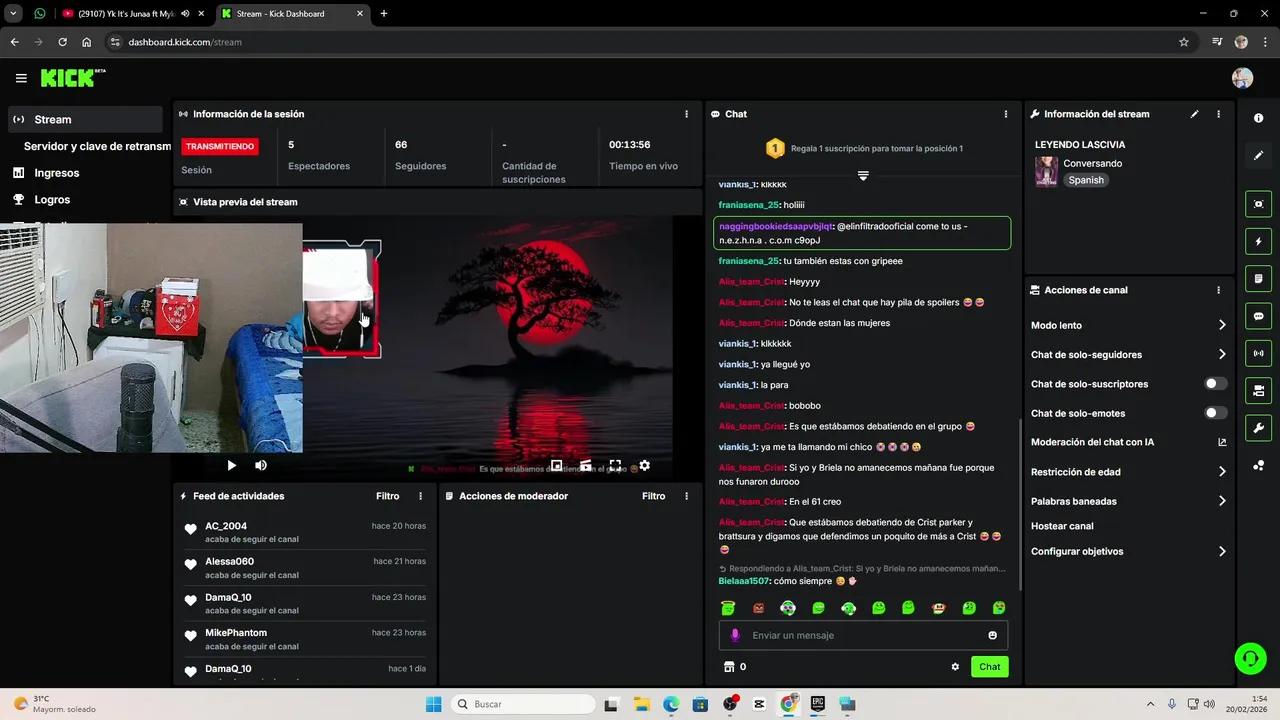Open Acciones de canal three-dot menu
Image resolution: width=1280 pixels, height=720 pixels.
(x=1218, y=290)
